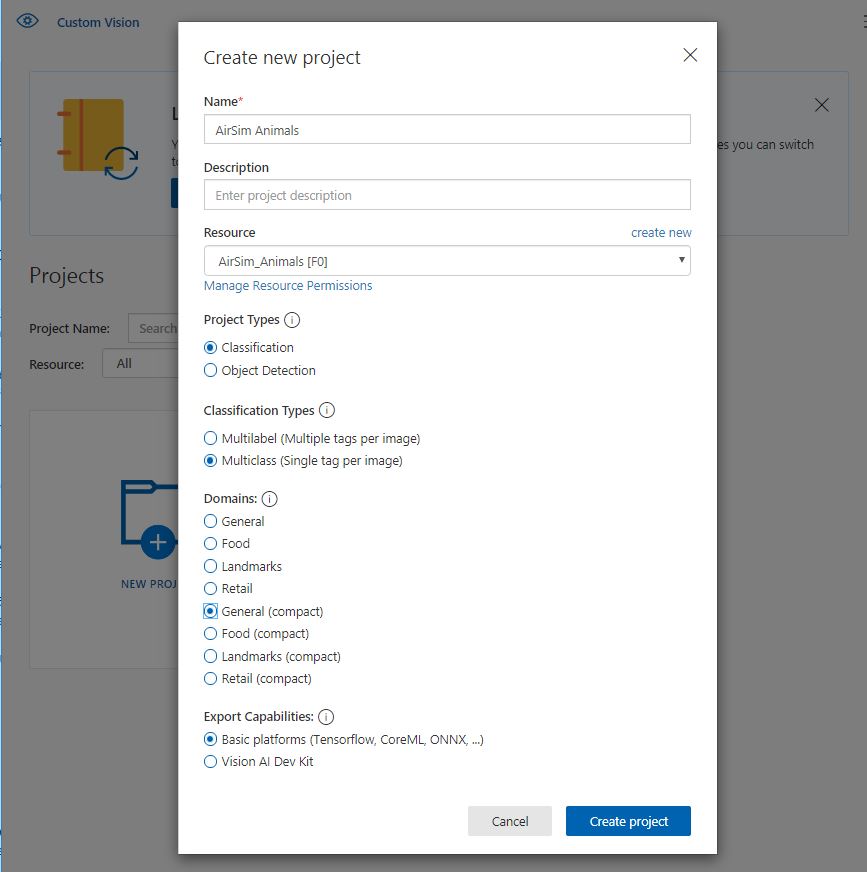Select the Object Detection project type
This screenshot has width=867, height=872.
pos(210,370)
